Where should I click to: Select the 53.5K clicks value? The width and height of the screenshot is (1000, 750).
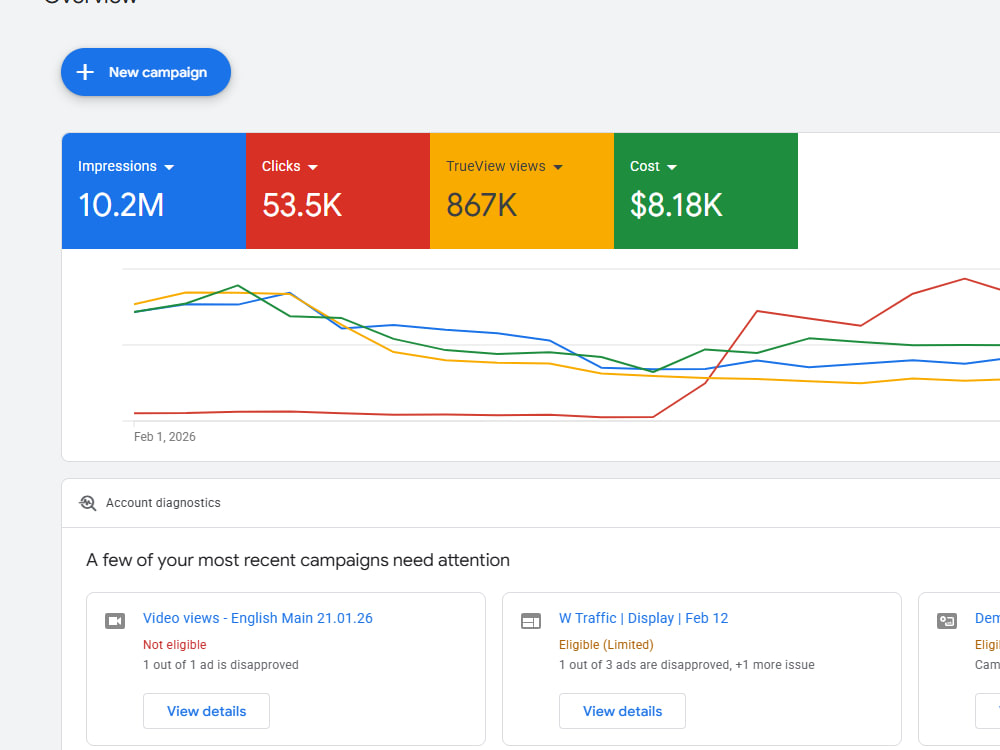coord(302,205)
